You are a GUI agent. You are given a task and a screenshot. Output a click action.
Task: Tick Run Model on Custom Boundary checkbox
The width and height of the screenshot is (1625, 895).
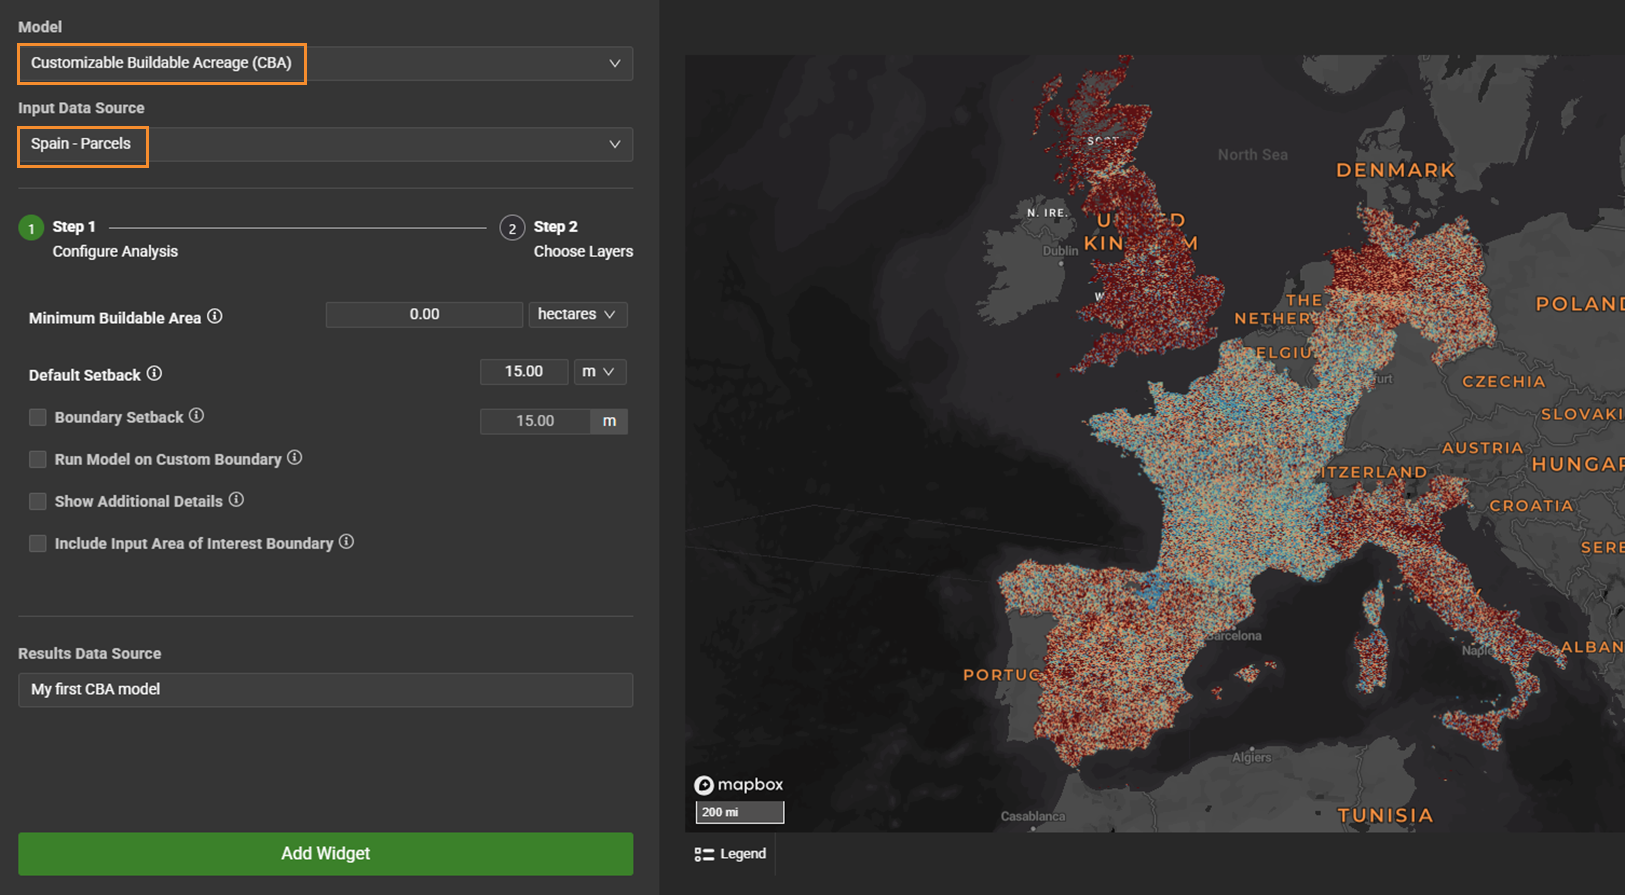pos(38,459)
